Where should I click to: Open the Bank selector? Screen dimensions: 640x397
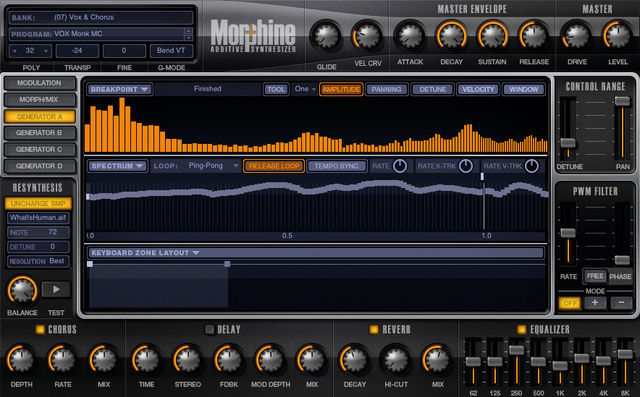[101, 18]
